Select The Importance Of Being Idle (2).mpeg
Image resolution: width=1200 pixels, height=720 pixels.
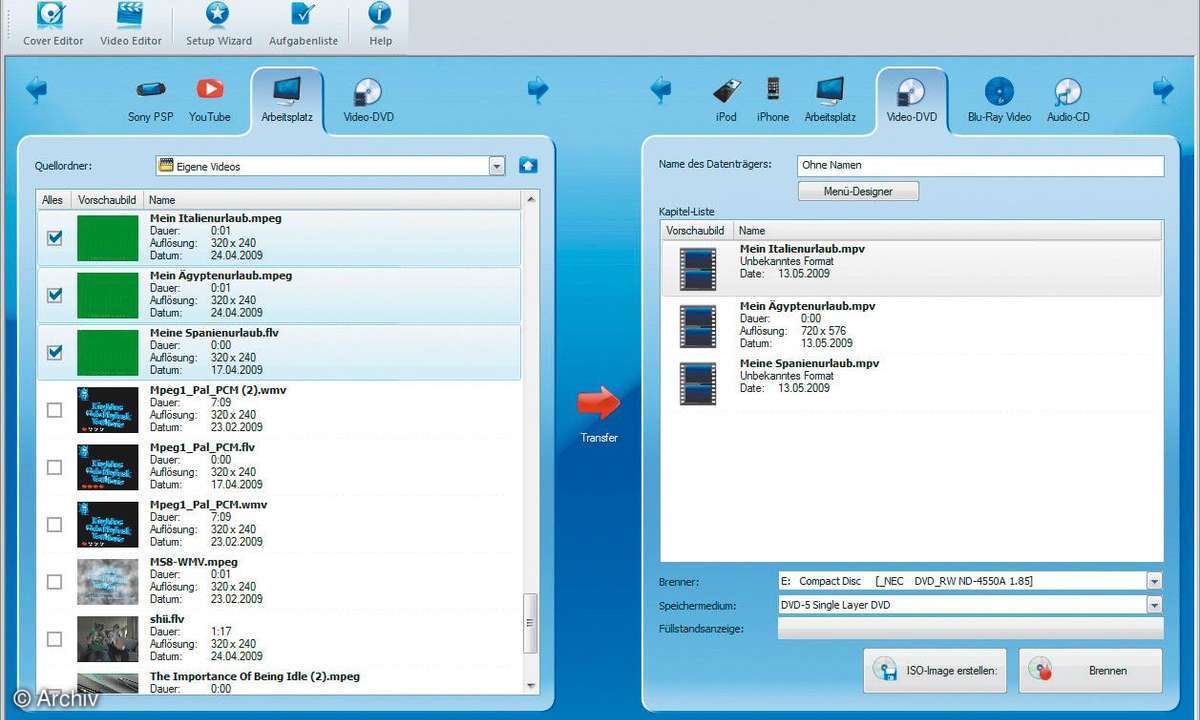[x=254, y=677]
